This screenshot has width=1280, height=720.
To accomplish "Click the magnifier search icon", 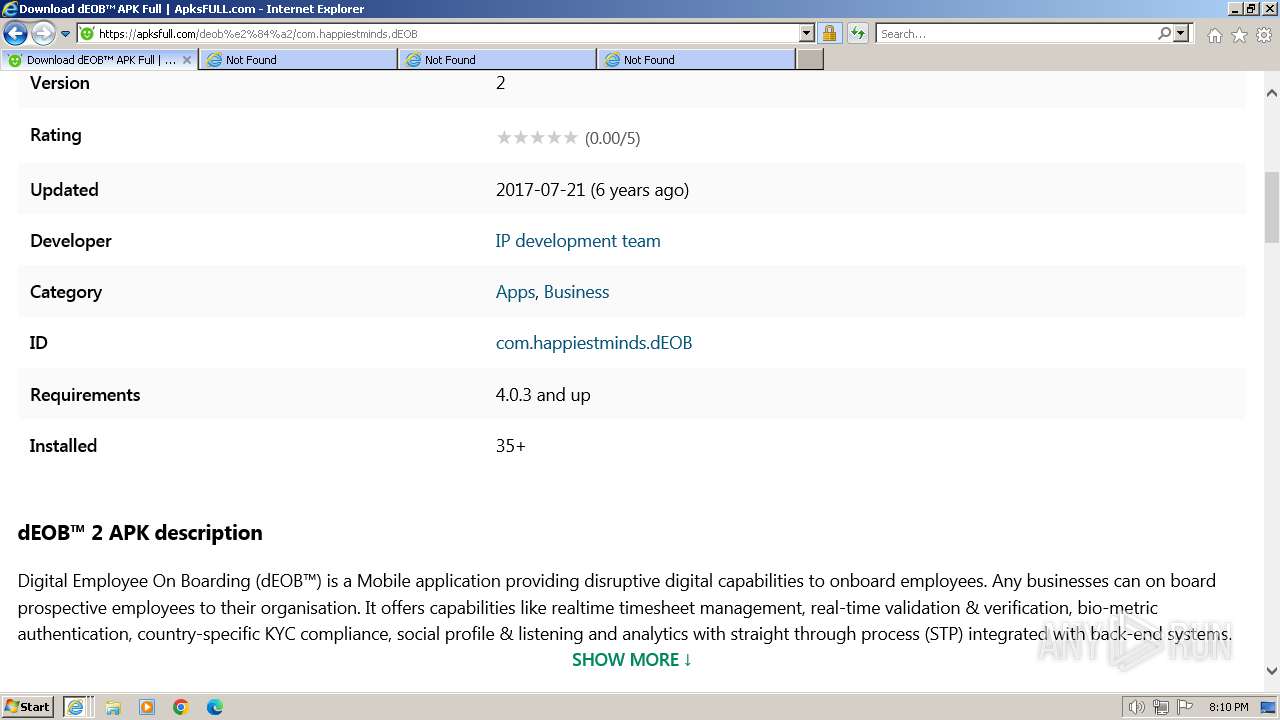I will pos(1164,34).
